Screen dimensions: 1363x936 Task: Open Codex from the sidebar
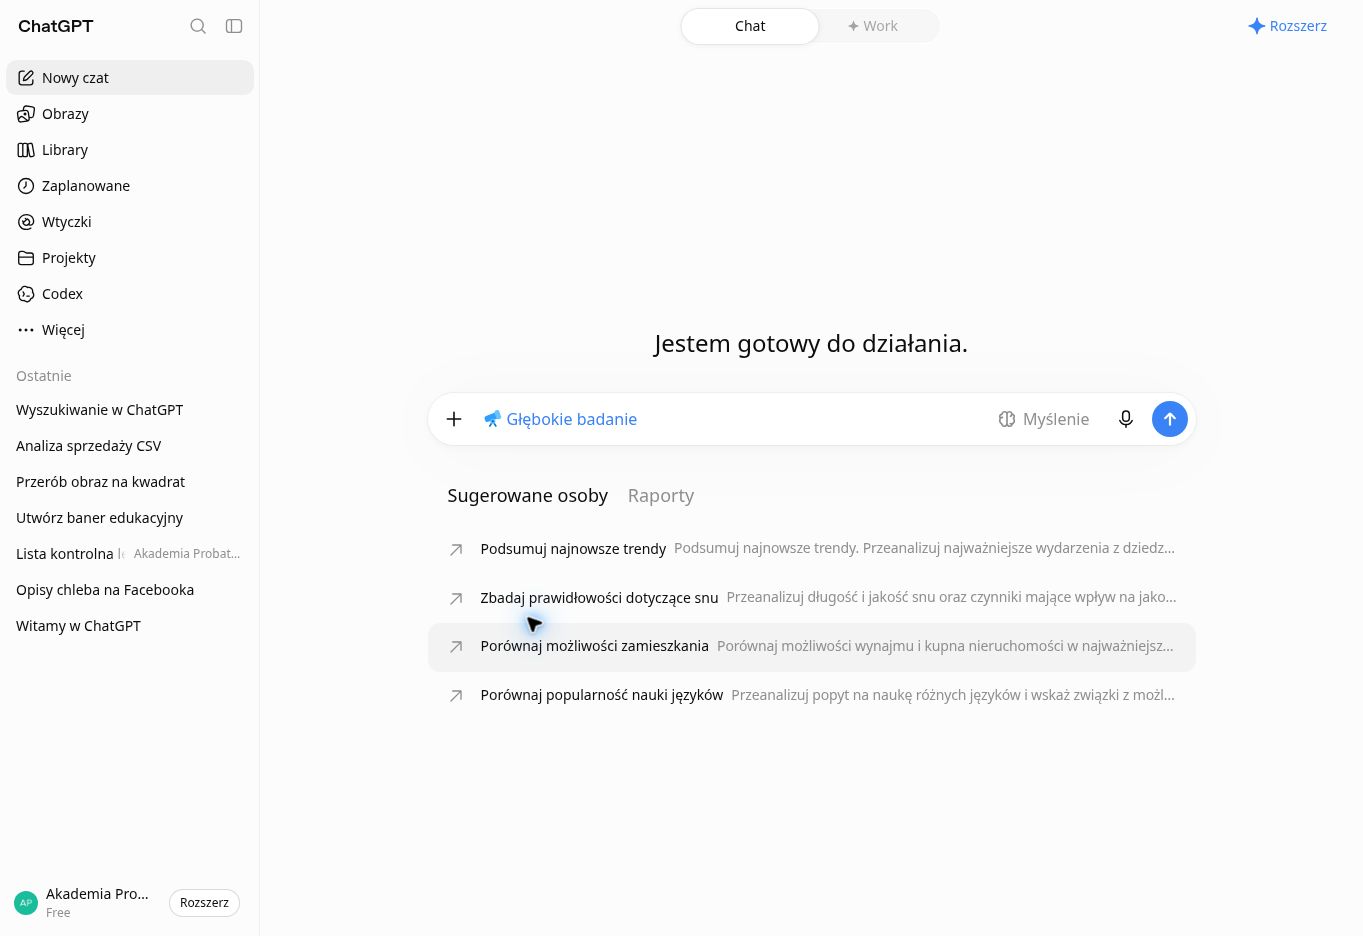click(130, 293)
